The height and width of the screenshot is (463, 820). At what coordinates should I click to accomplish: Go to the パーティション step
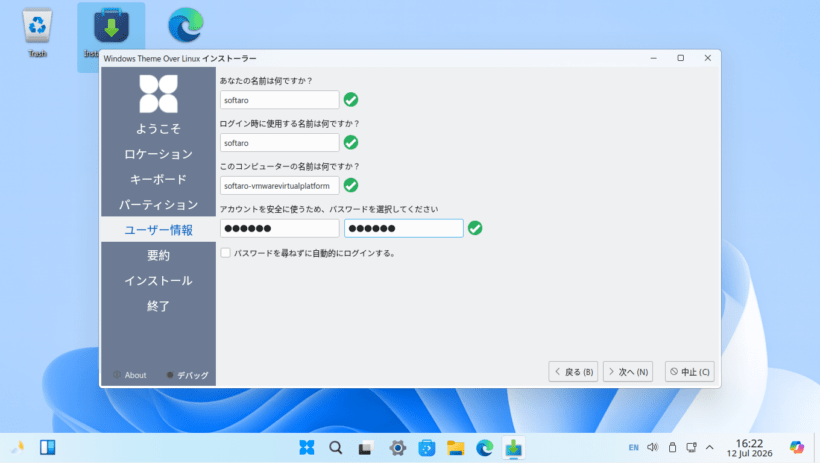point(158,205)
